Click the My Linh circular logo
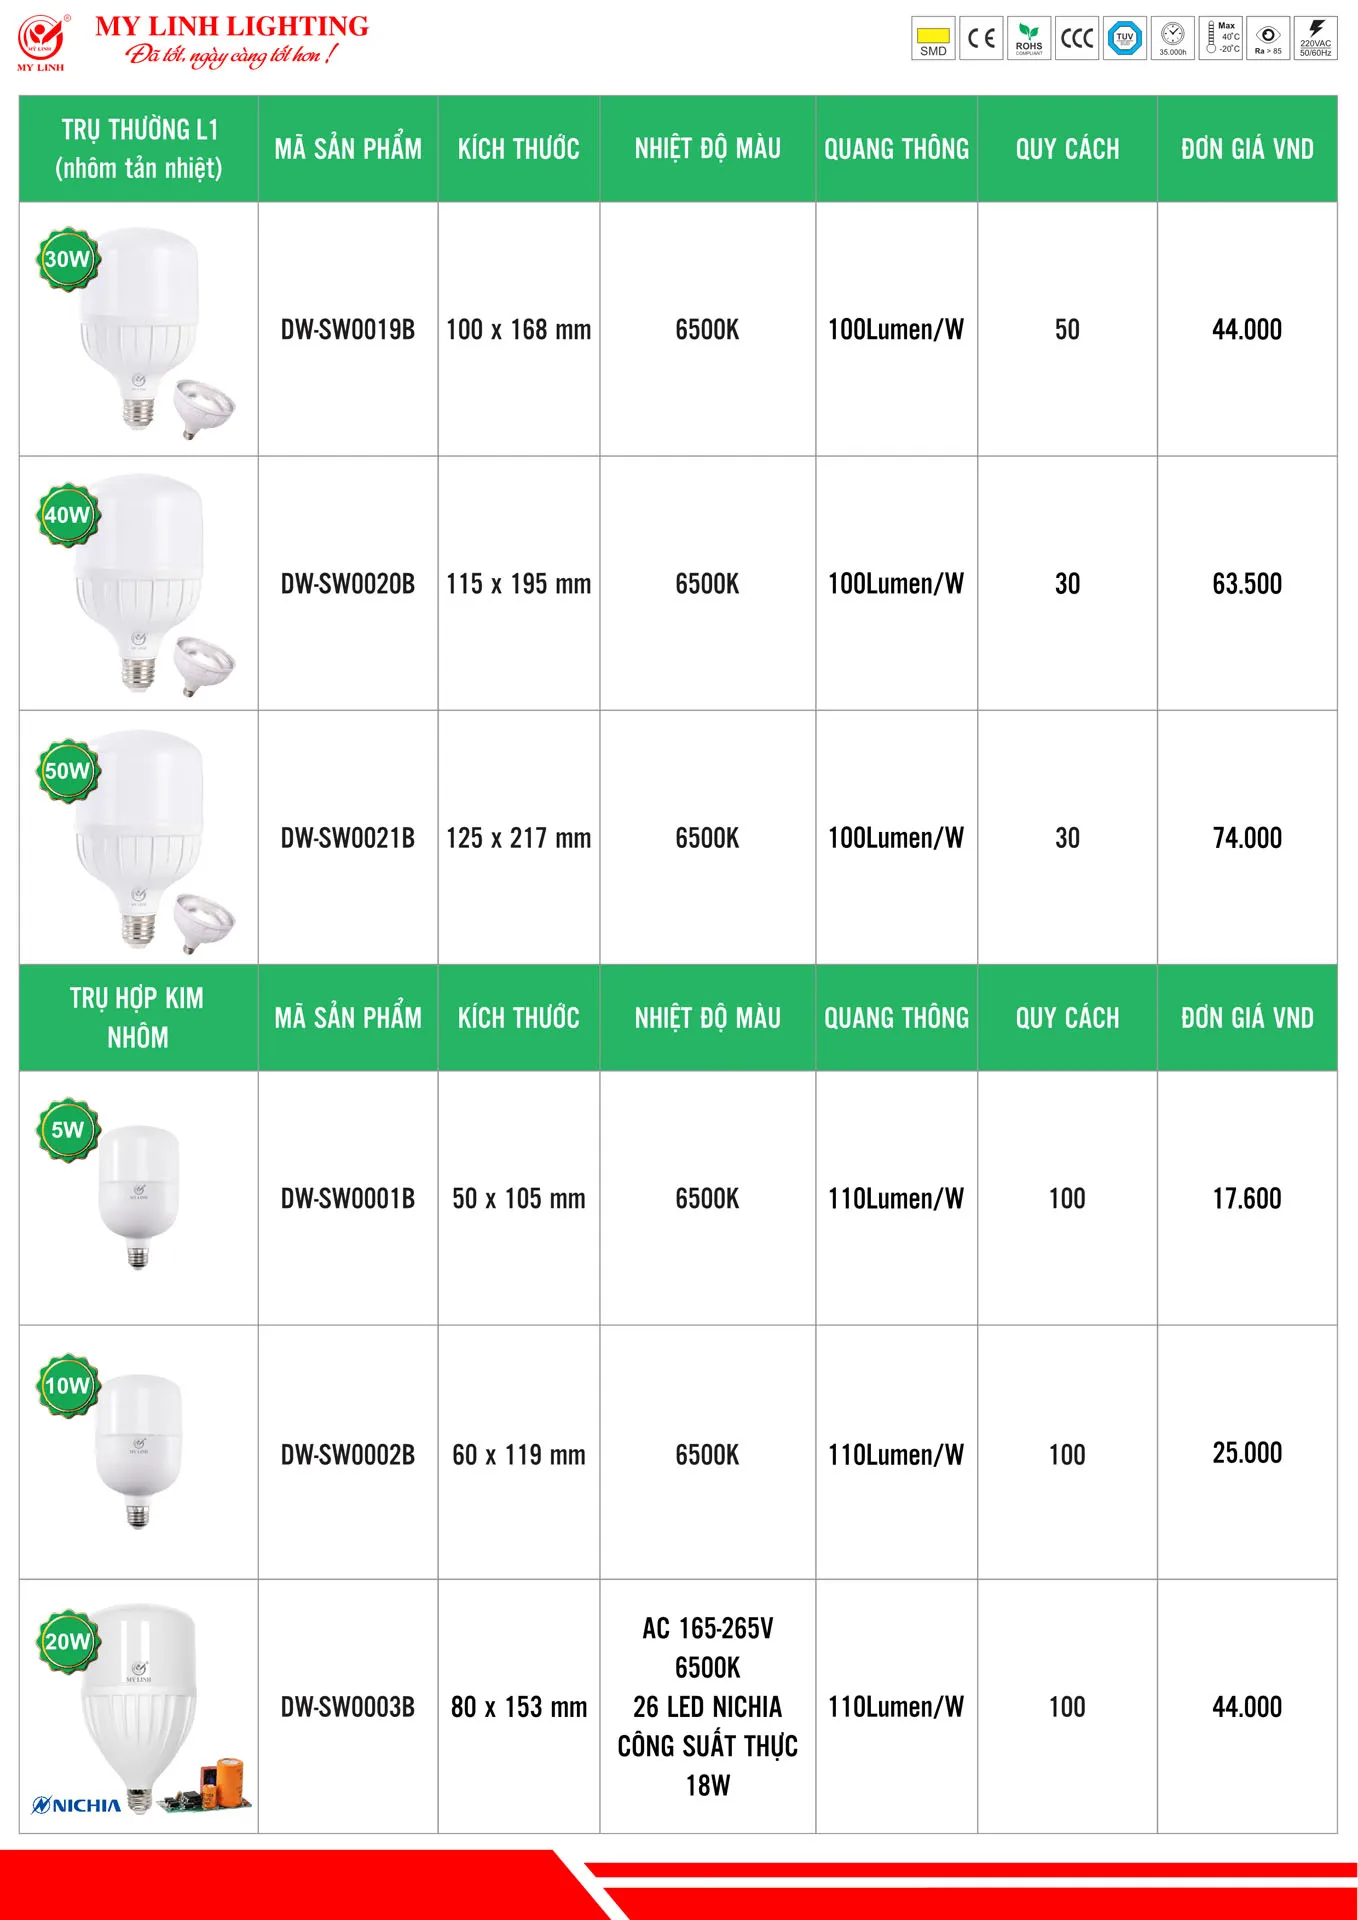1358x1920 pixels. coord(41,39)
